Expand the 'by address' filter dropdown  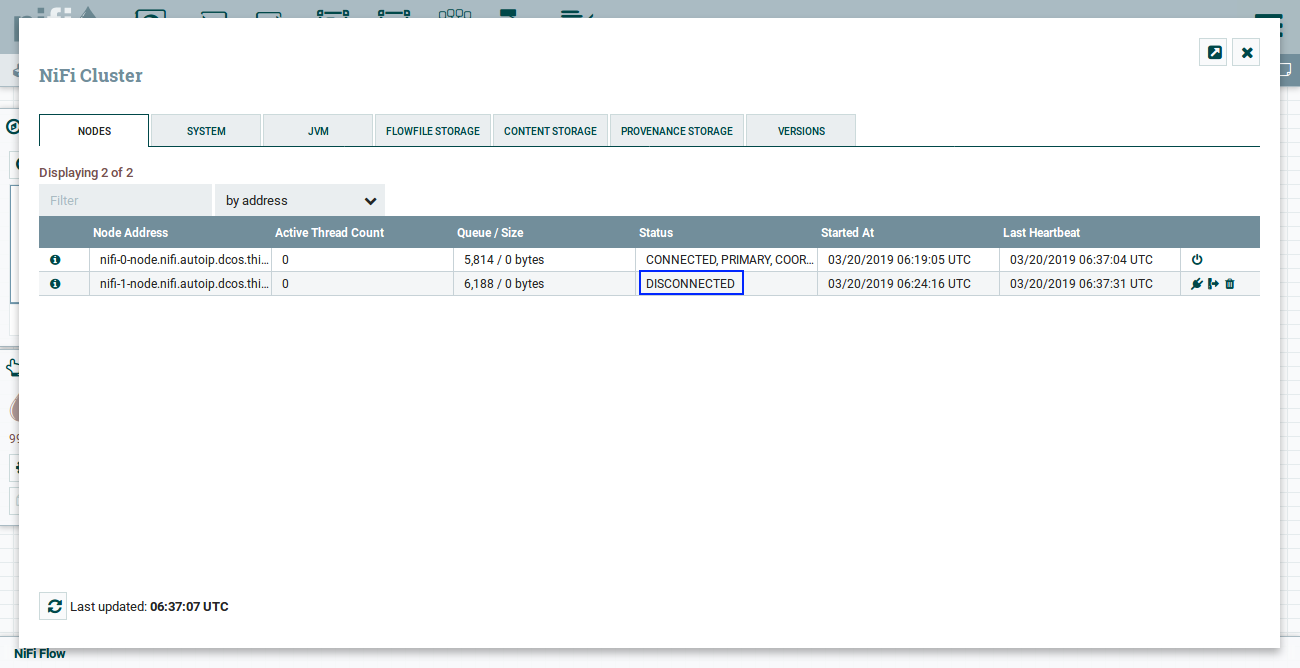[300, 201]
